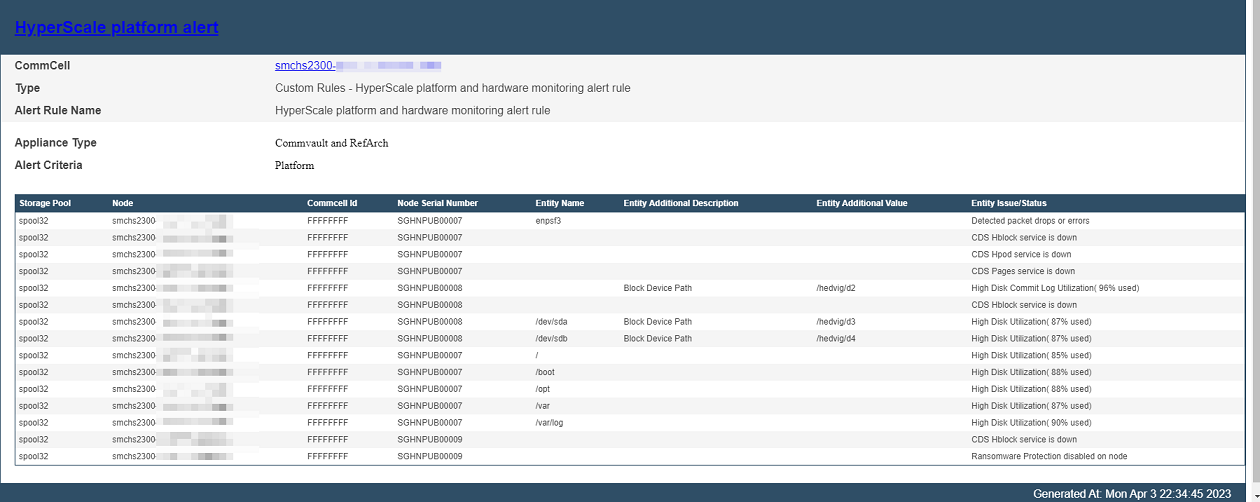Click Ransomware Protection disabled on node status
Screen dimensions: 1260x502
pos(1049,457)
